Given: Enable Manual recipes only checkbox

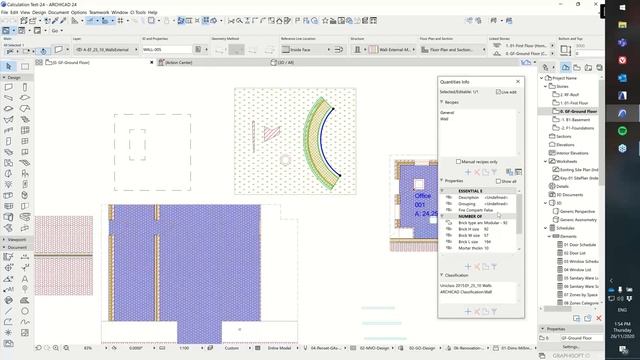Looking at the screenshot, I should [458, 162].
